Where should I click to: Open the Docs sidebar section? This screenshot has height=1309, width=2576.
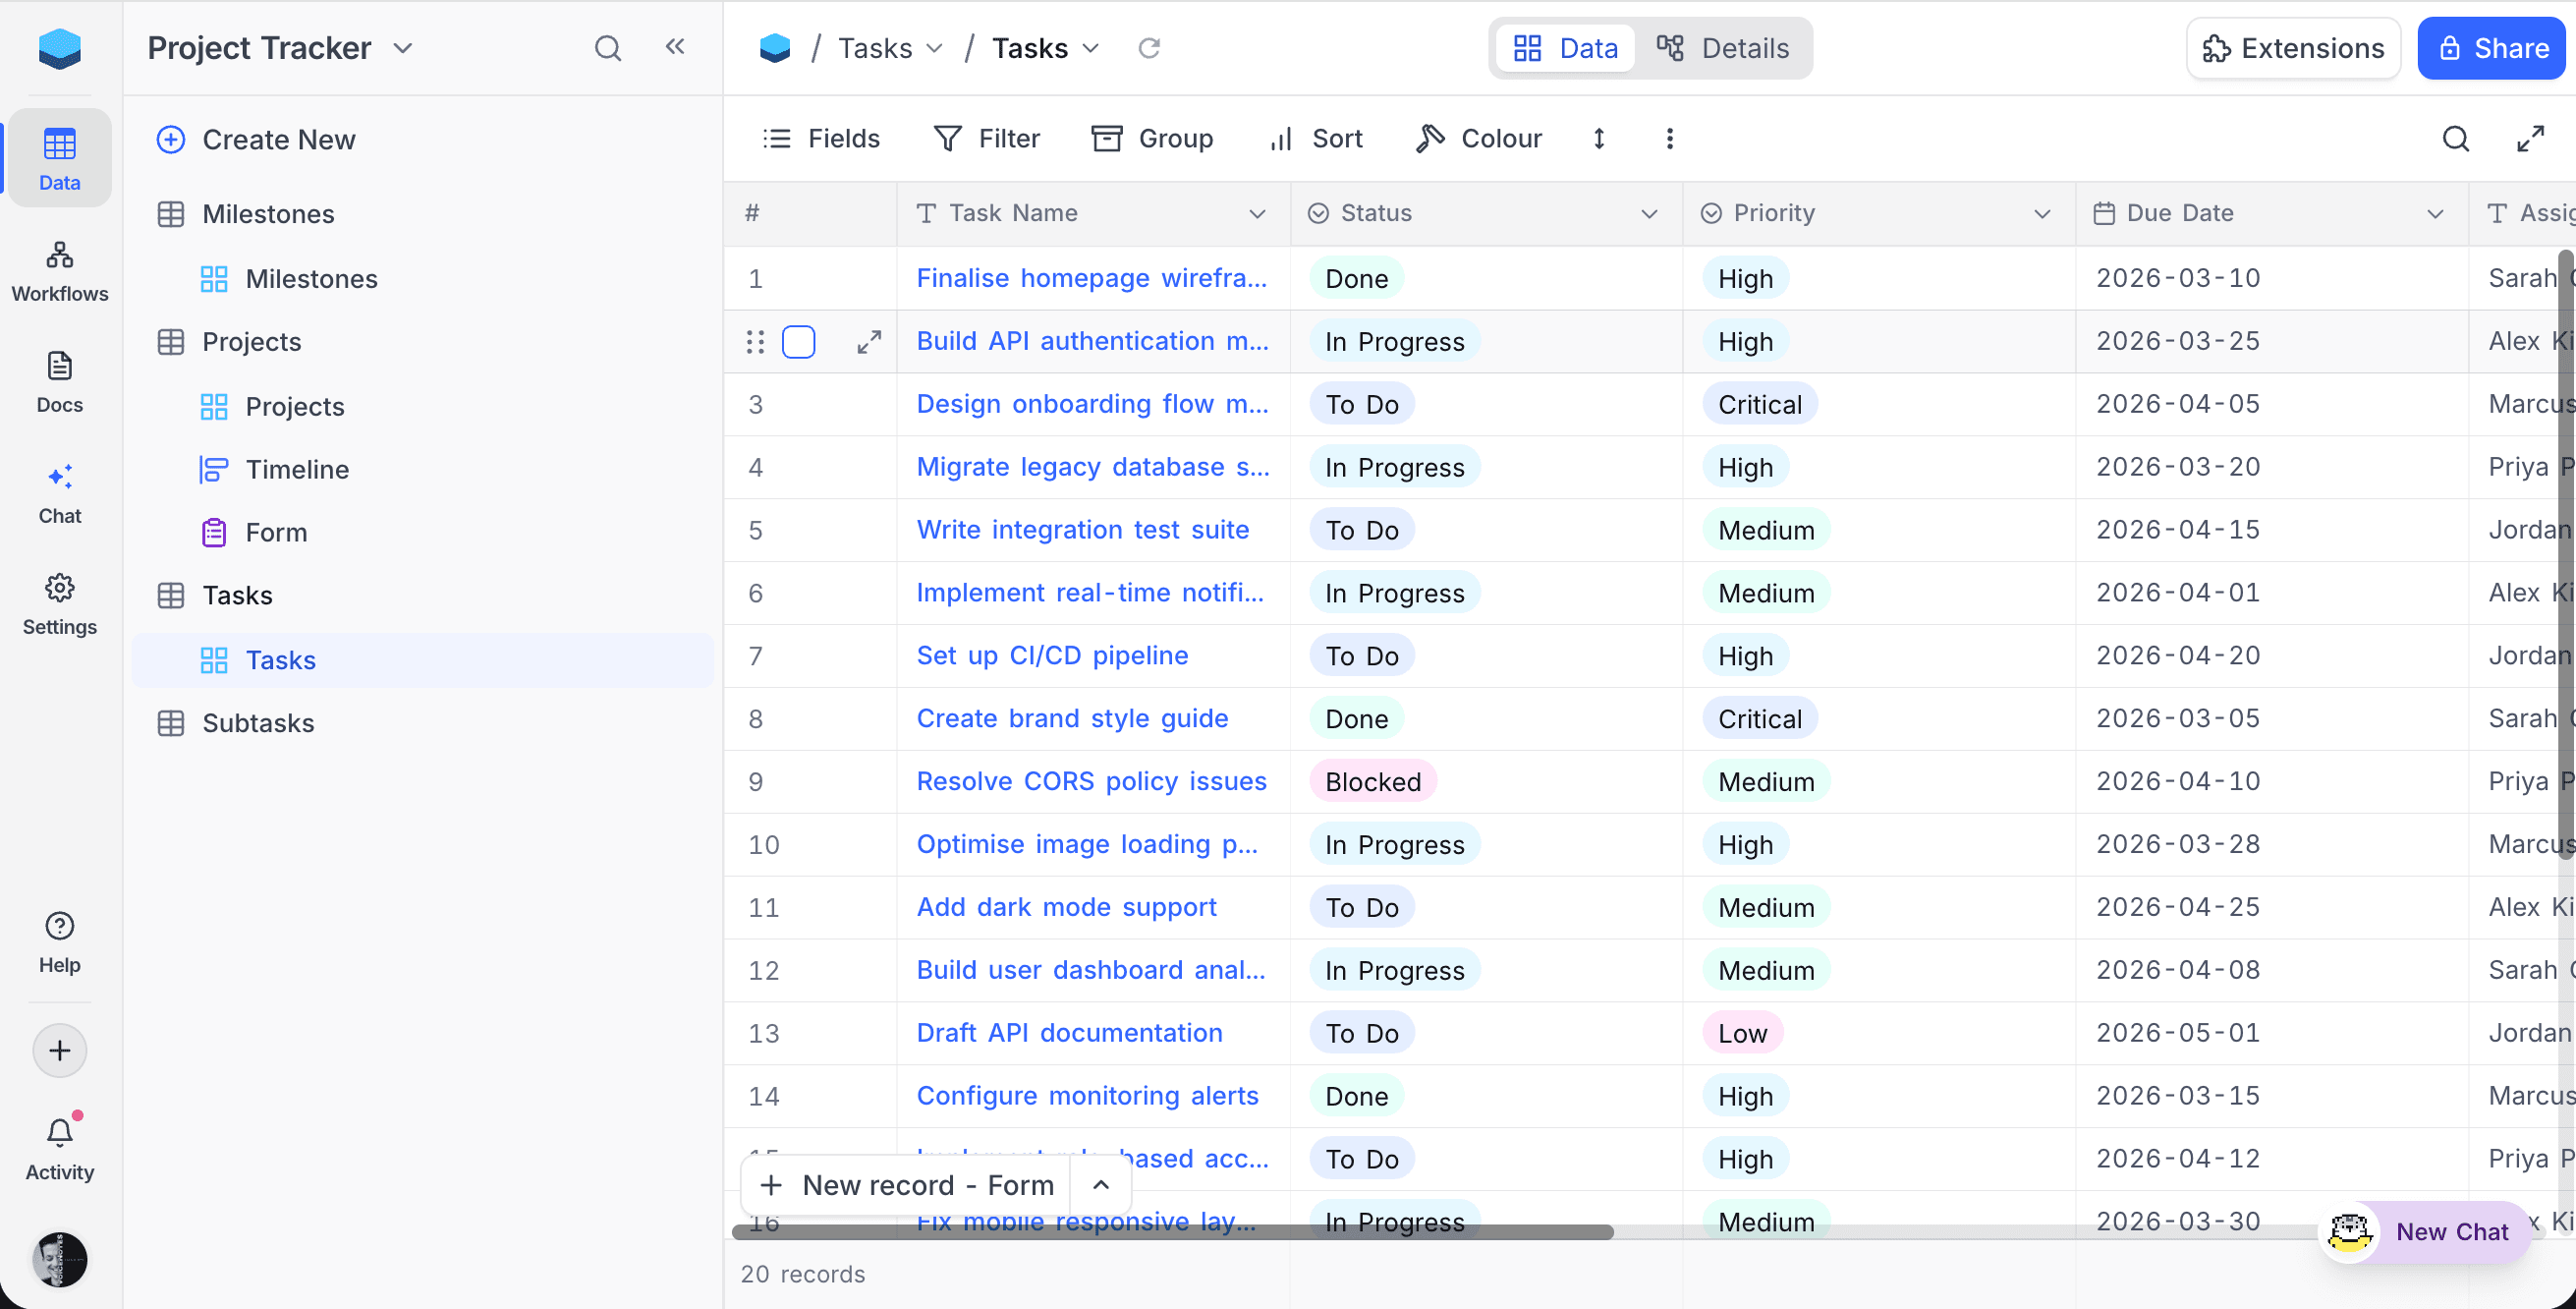(59, 382)
